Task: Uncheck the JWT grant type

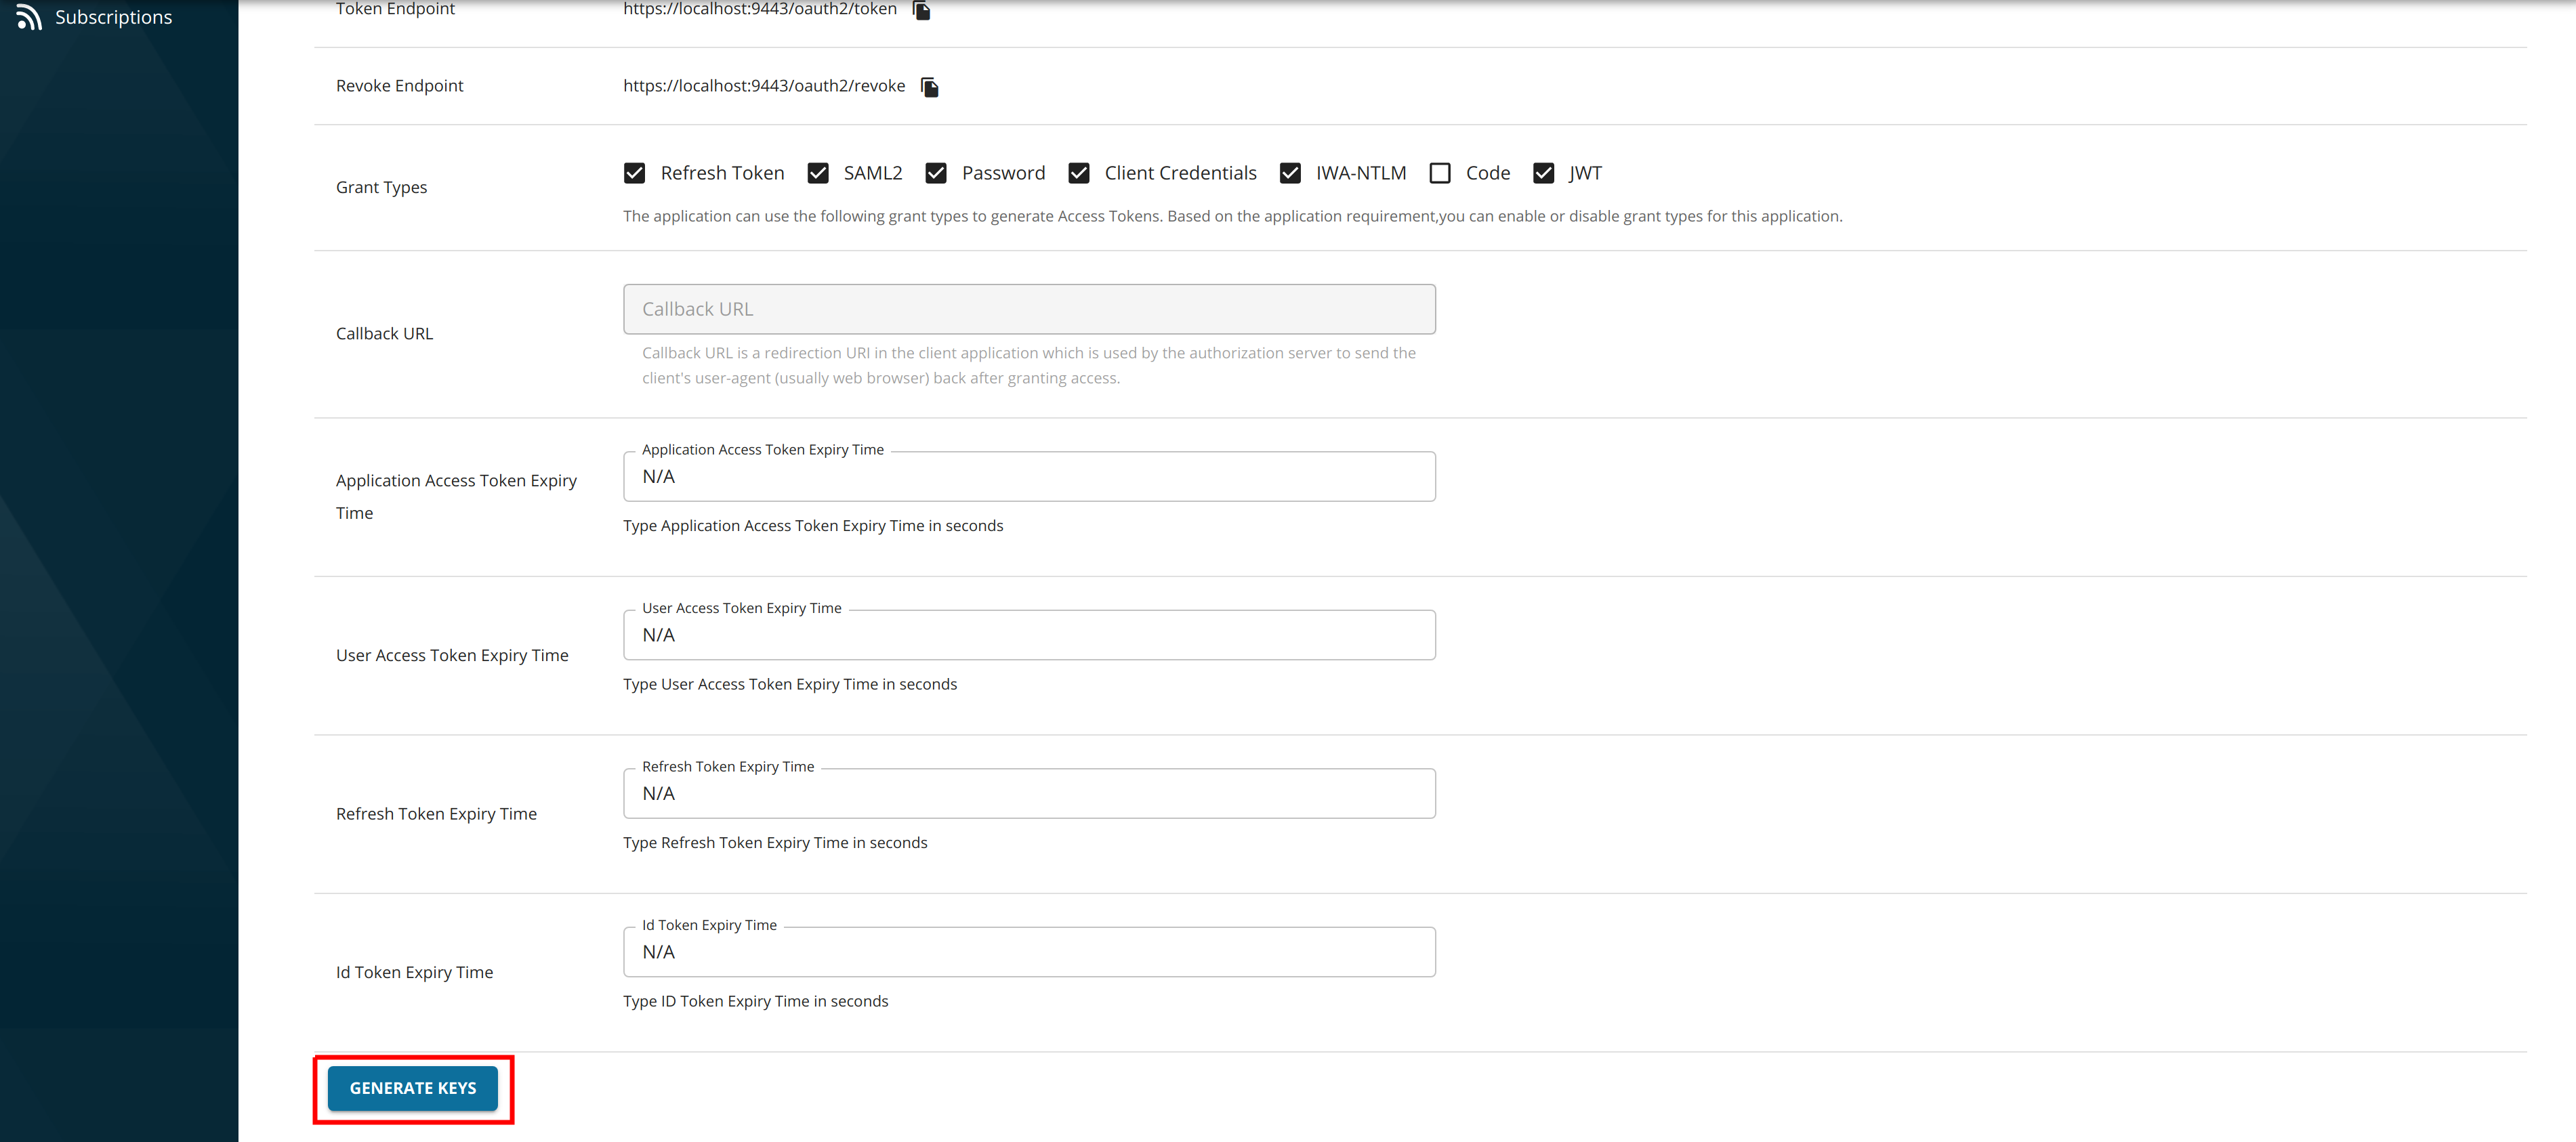Action: click(1543, 173)
